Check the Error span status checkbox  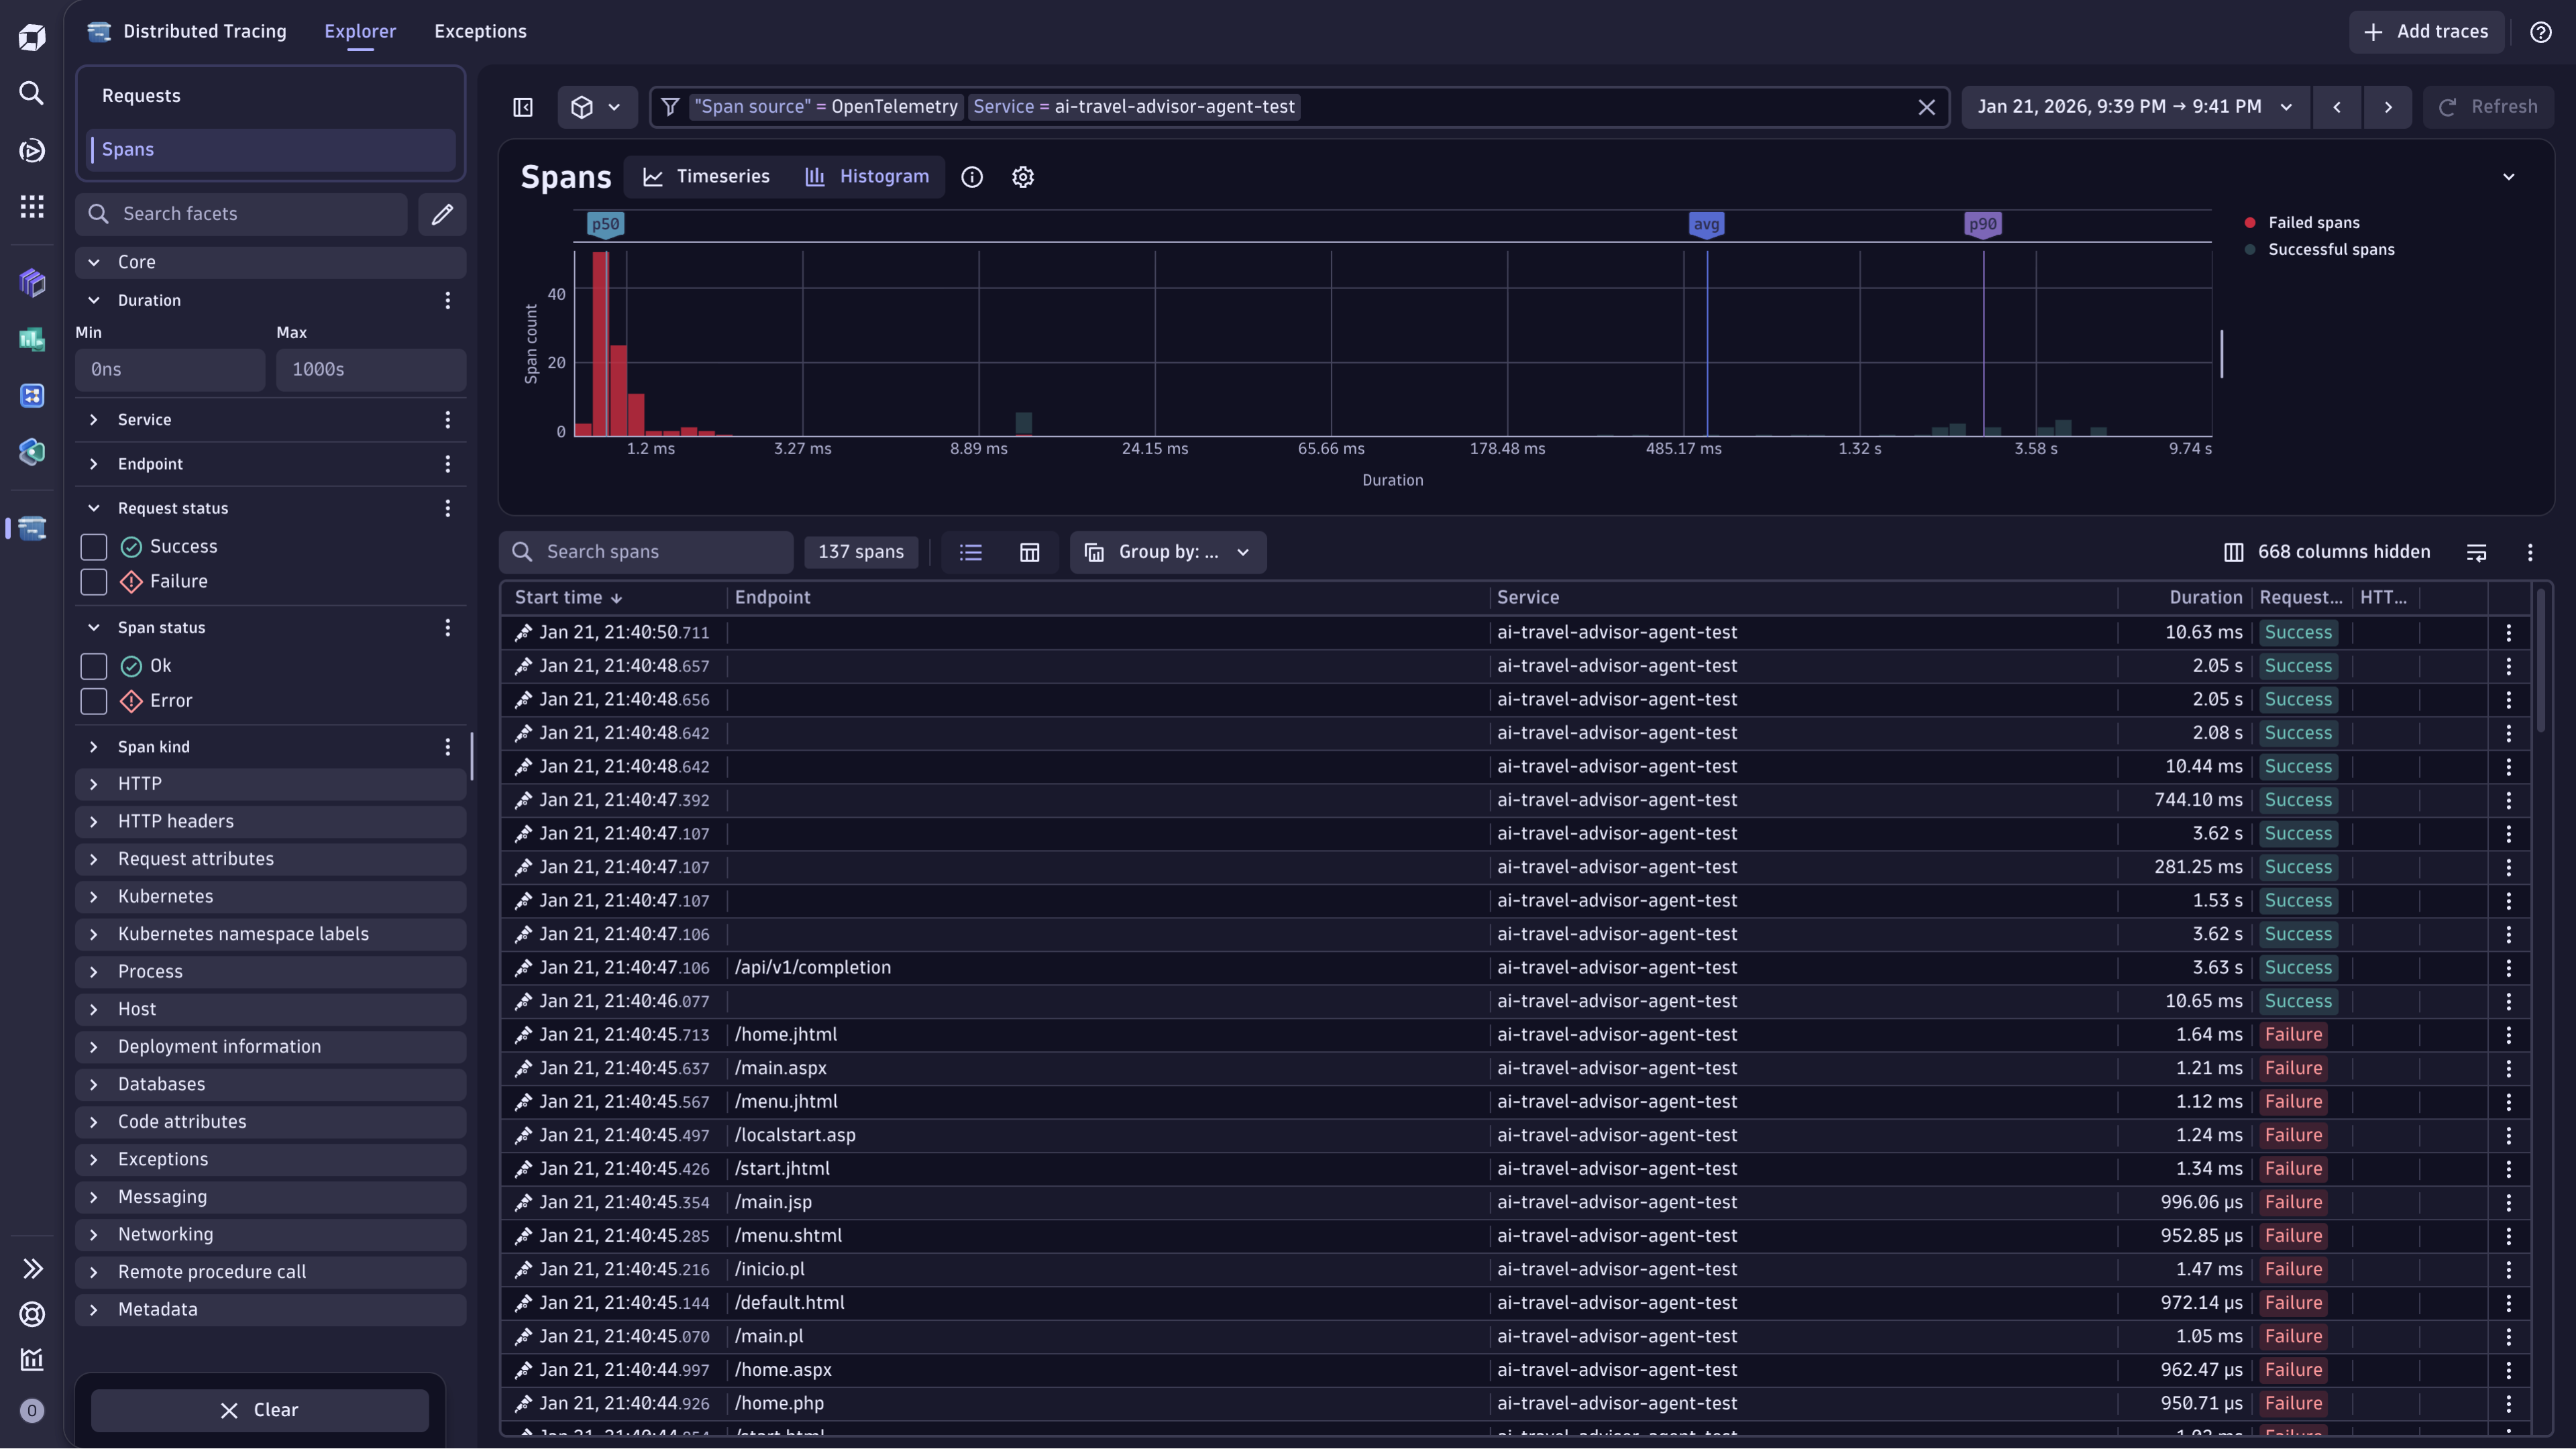click(93, 701)
